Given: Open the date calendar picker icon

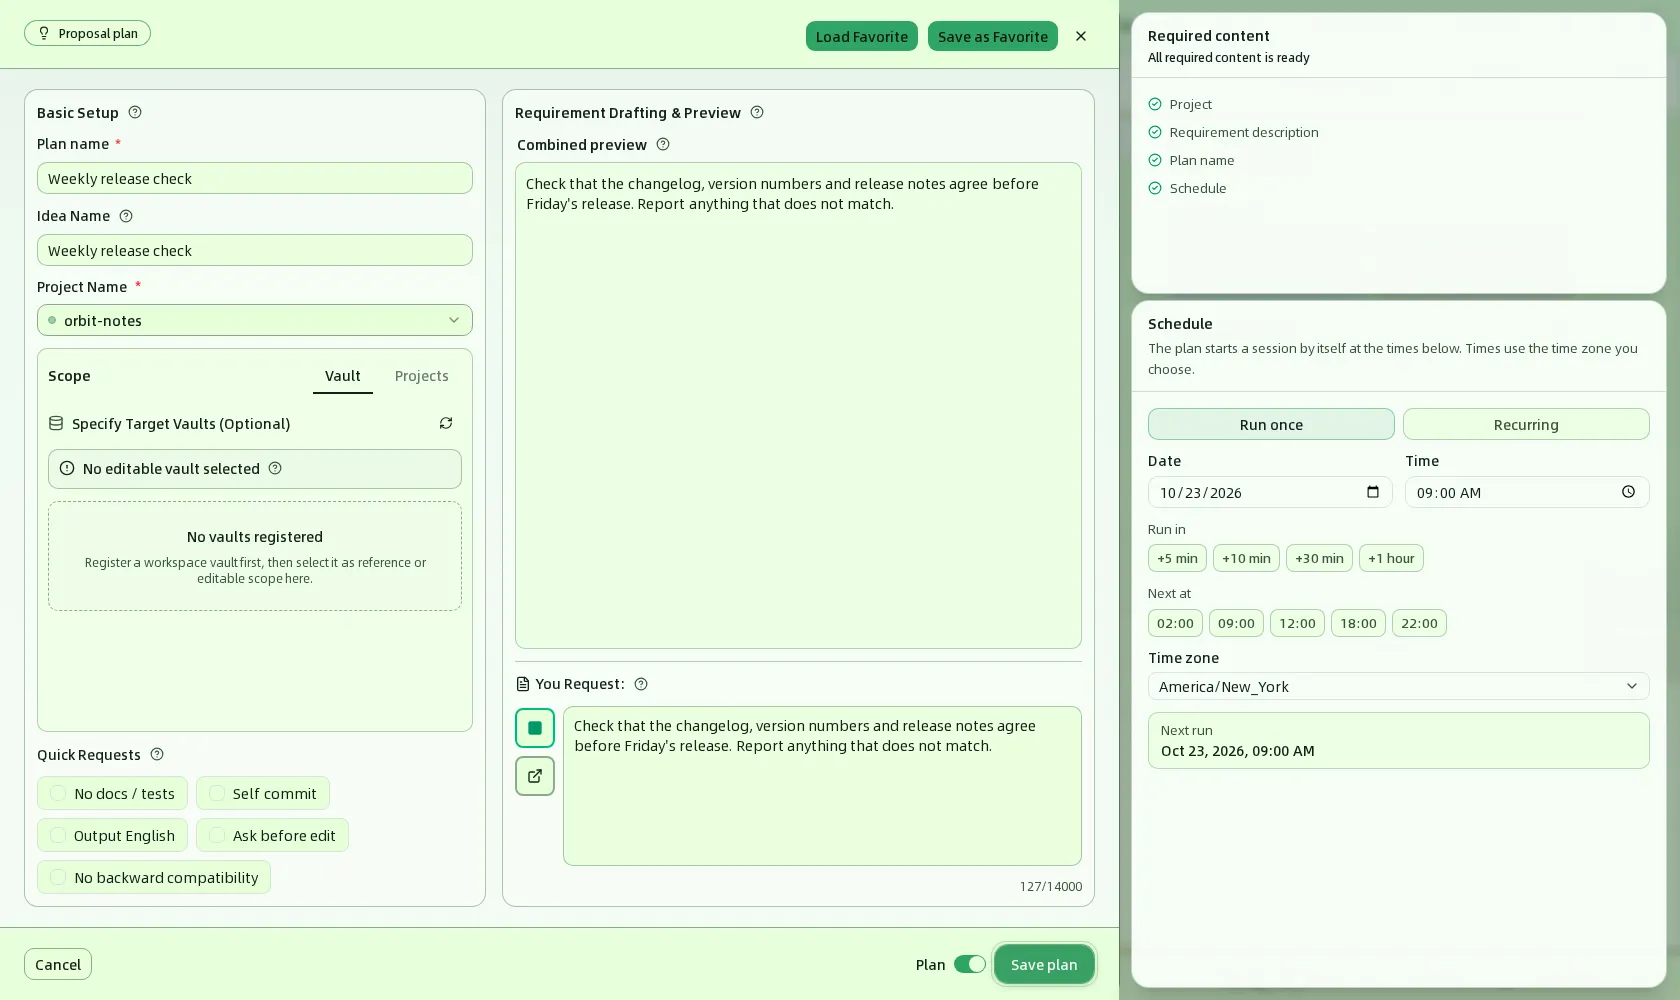Looking at the screenshot, I should pos(1373,492).
